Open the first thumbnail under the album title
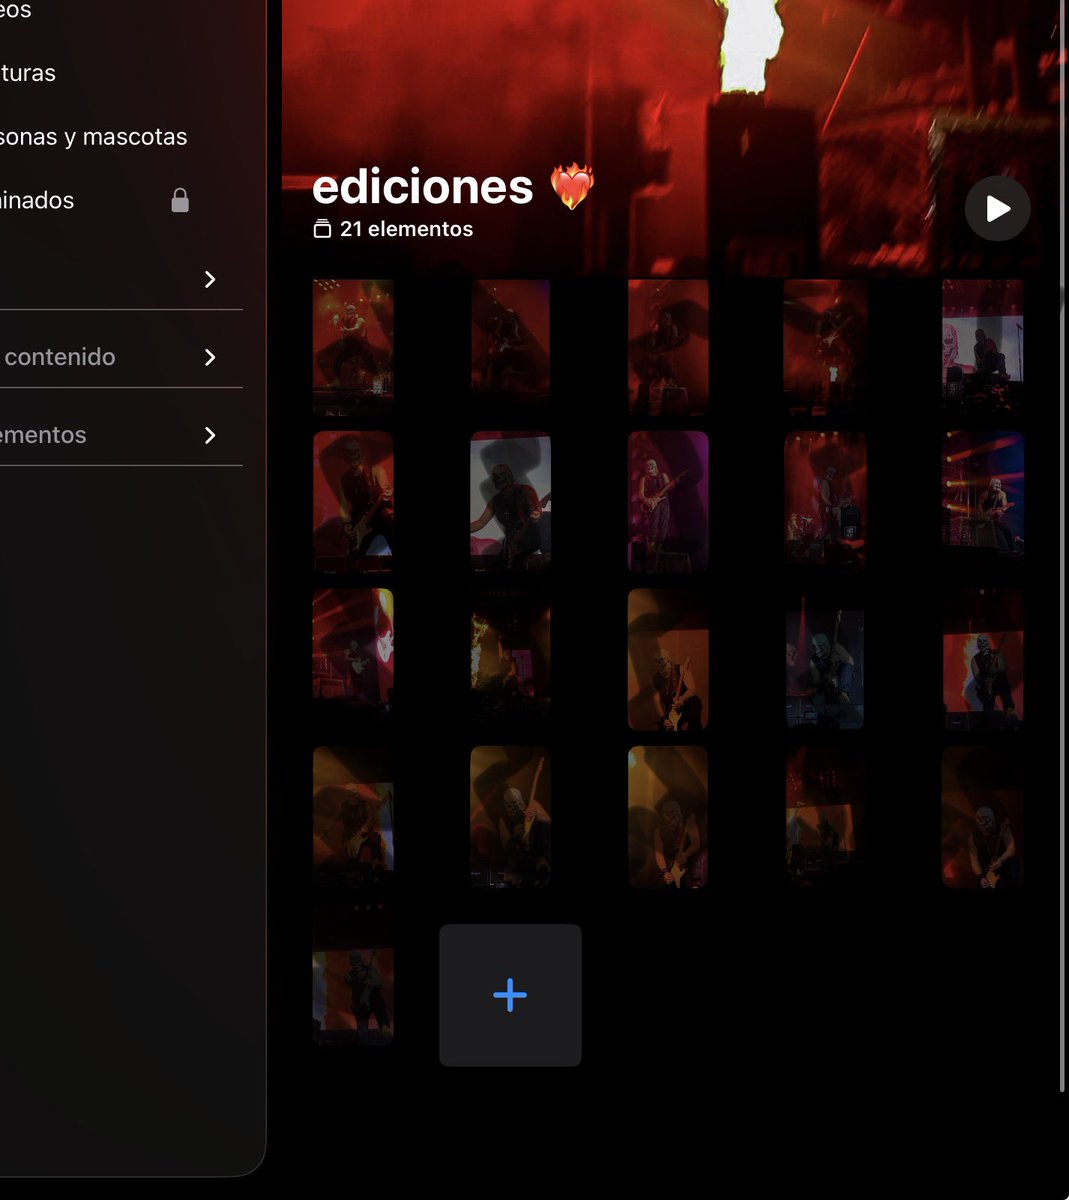Screen dimensions: 1069x1200 (353, 345)
